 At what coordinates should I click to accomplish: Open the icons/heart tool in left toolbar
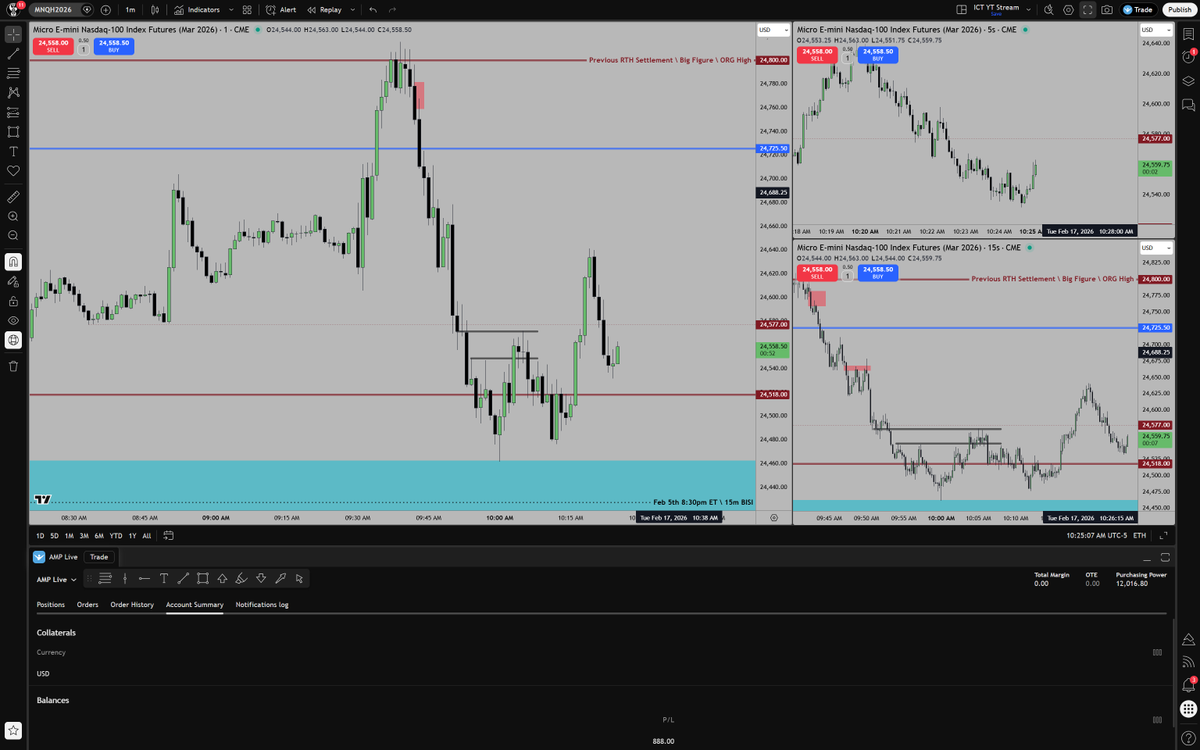coord(13,170)
